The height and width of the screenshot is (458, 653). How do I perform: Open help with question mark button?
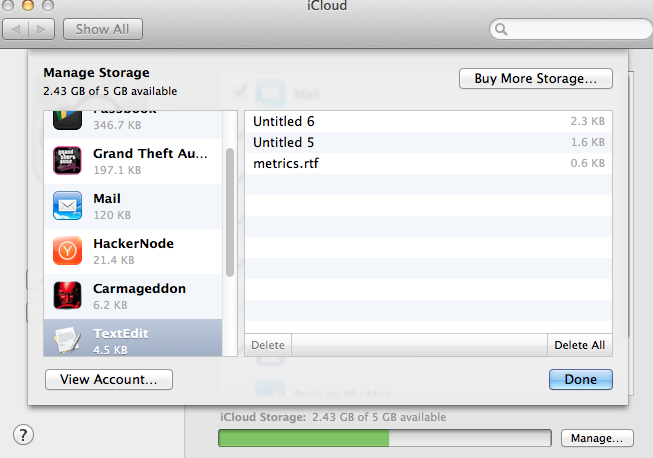(x=23, y=435)
